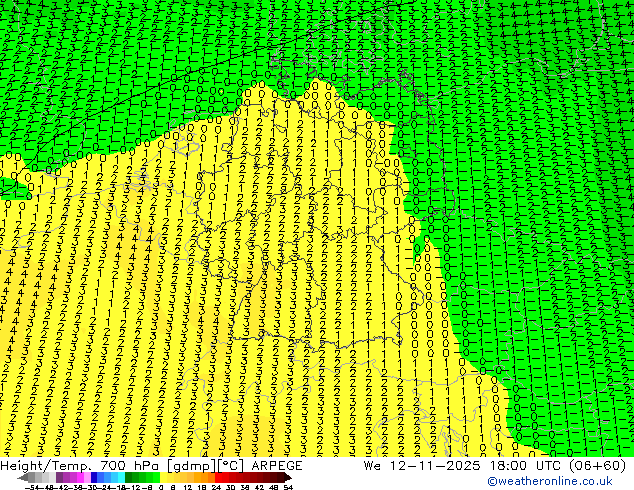Viewport: 634px width, 490px height.
Task: Click the '[gdmp]' unit label
Action: [x=192, y=466]
